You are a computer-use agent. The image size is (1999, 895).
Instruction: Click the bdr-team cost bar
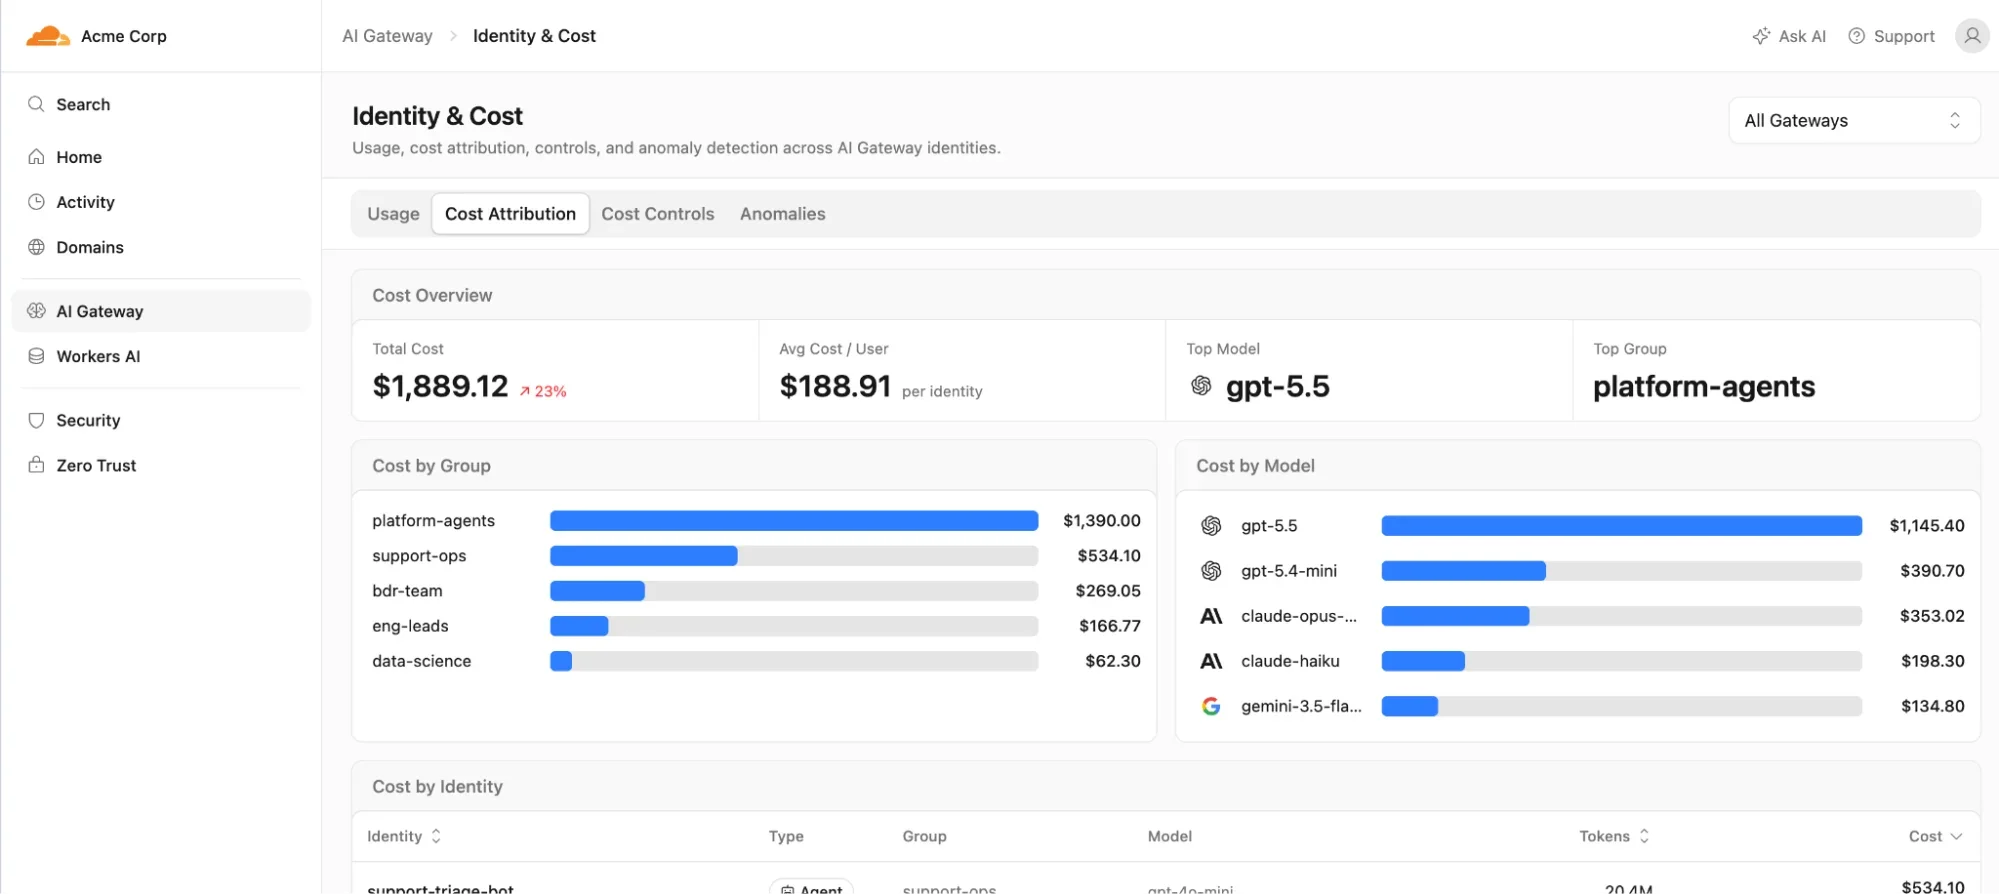click(x=794, y=591)
